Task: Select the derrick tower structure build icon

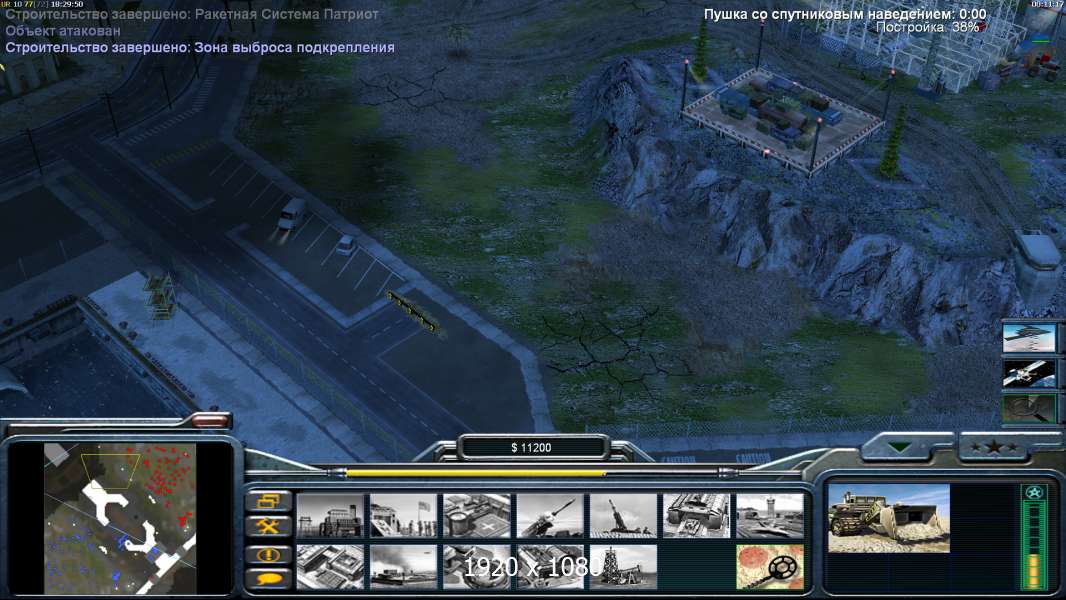Action: (x=623, y=567)
